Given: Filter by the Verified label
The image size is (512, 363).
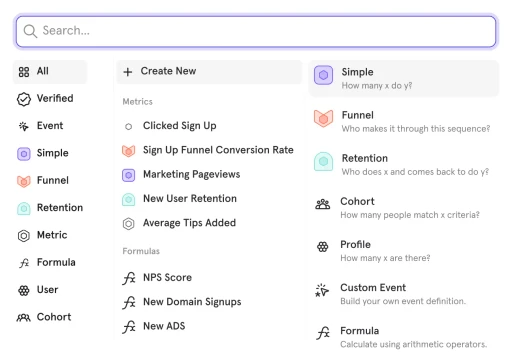Looking at the screenshot, I should click(x=55, y=99).
